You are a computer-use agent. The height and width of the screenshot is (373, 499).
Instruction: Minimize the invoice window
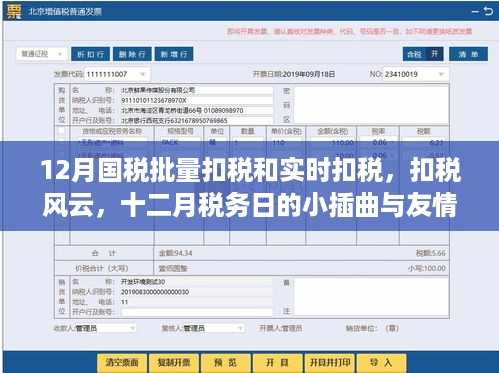pyautogui.click(x=475, y=12)
